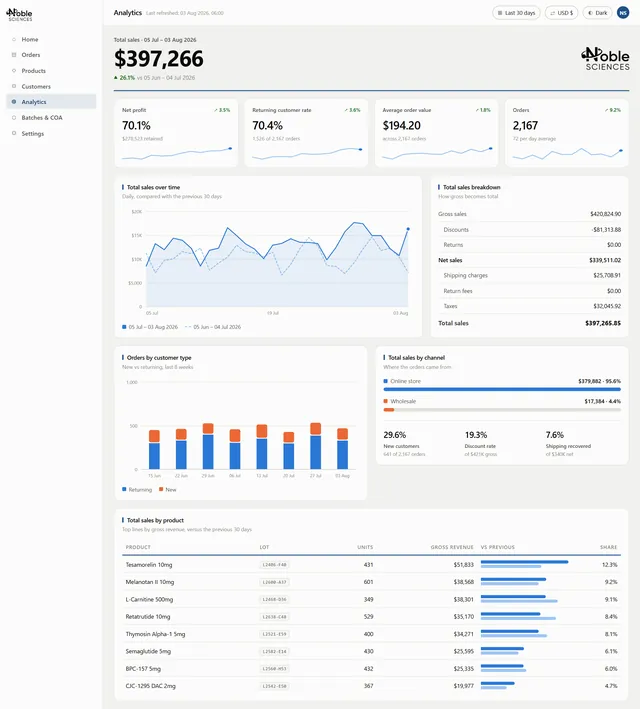Click the 27 Jul bar in the orders chart
640x709 pixels.
coord(316,445)
